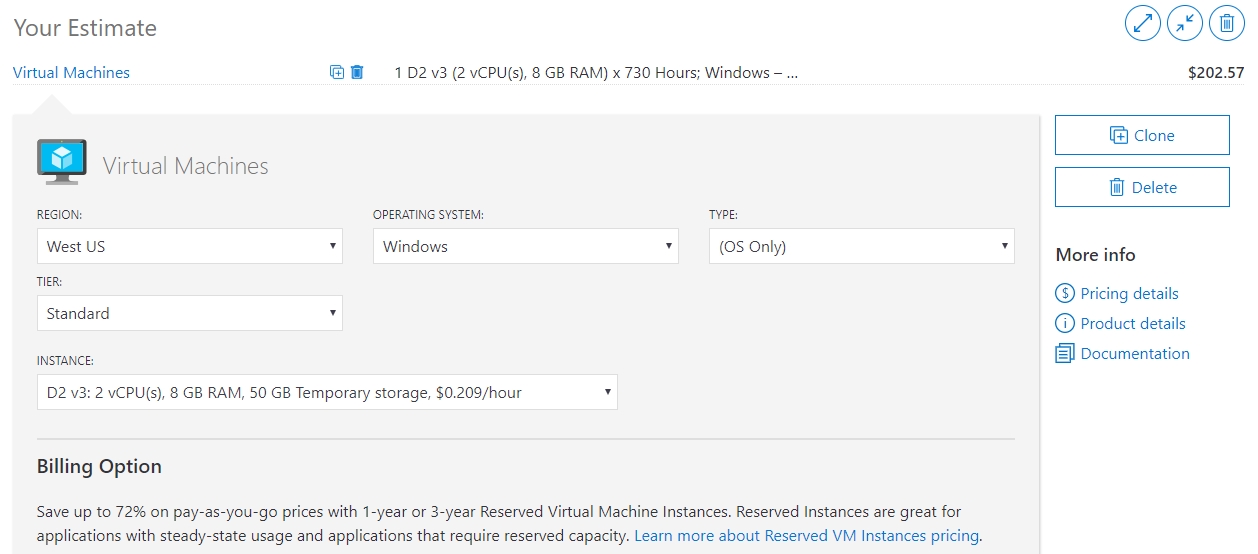Expand the Instance dropdown showing D2 v3

[x=327, y=392]
